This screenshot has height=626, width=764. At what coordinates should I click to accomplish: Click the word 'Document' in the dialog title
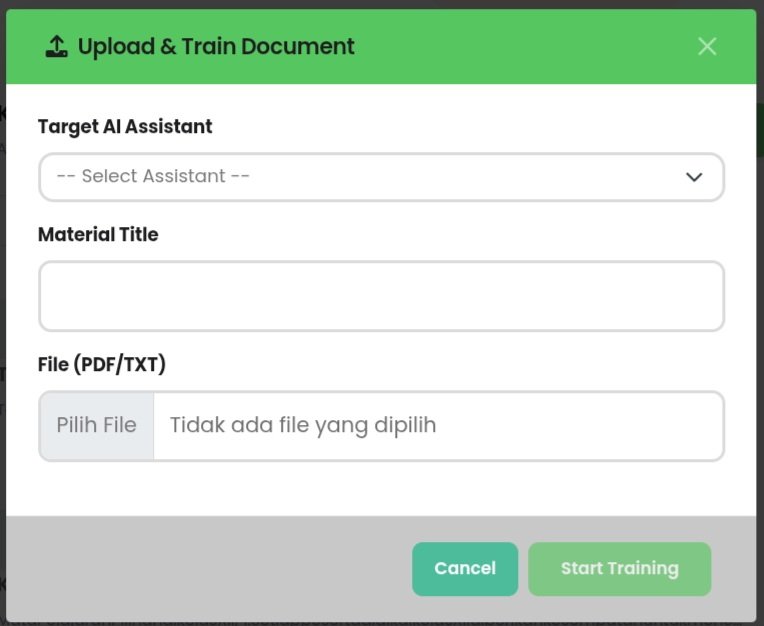tap(305, 46)
